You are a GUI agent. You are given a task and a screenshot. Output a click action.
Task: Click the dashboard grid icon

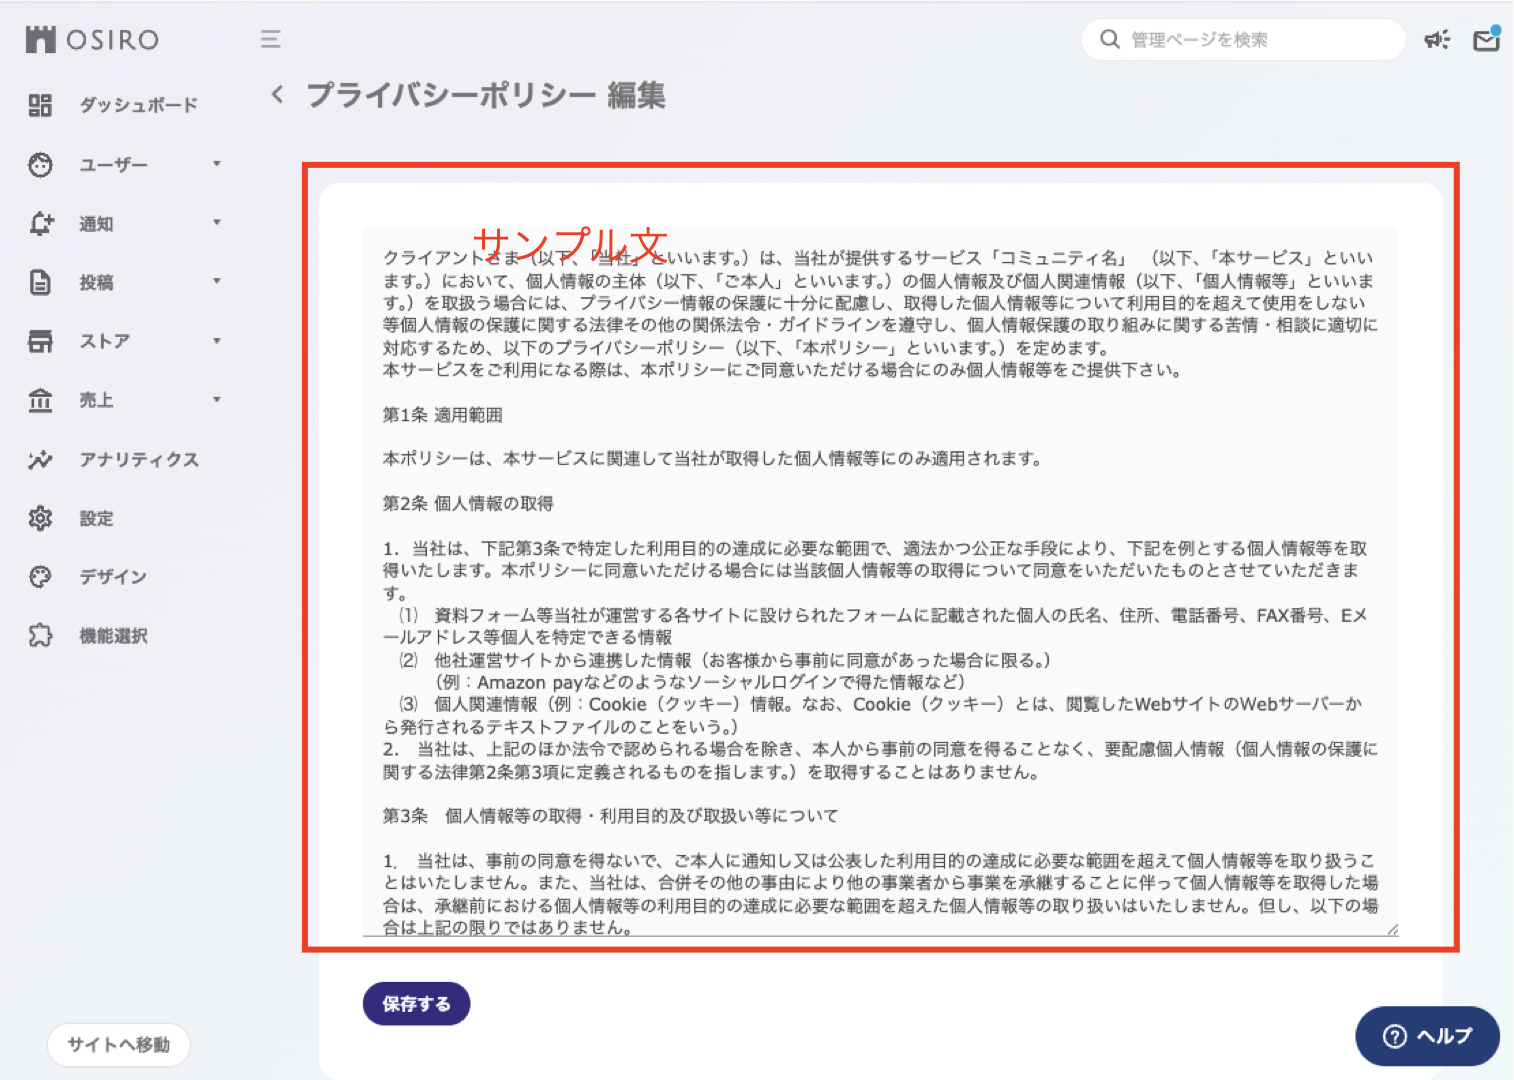(x=40, y=105)
